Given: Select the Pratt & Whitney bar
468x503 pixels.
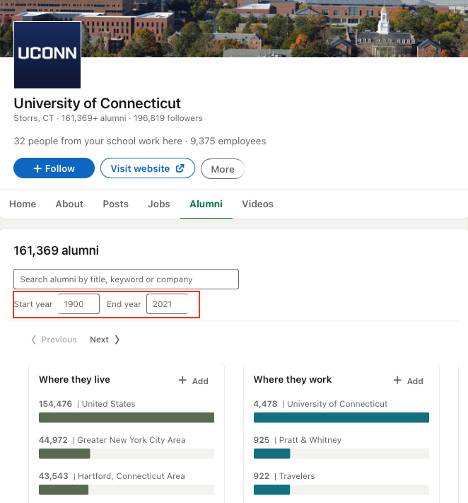Looking at the screenshot, I should click(341, 453).
